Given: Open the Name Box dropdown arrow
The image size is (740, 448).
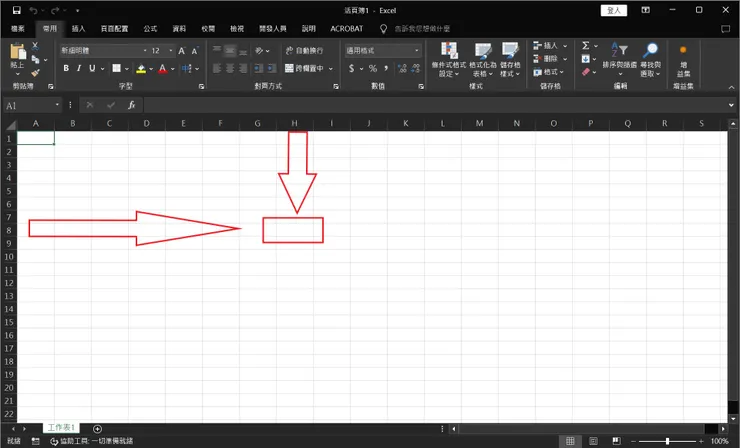Looking at the screenshot, I should (x=57, y=105).
